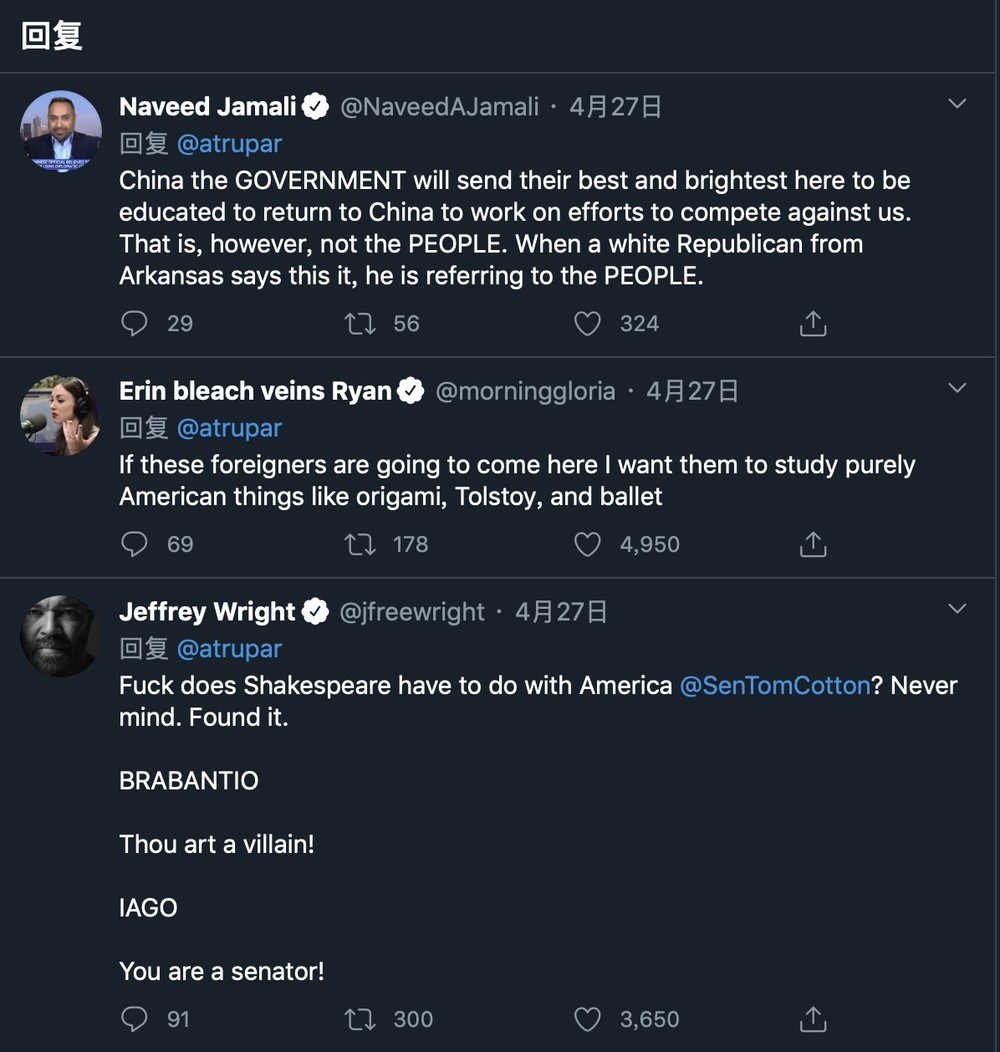Like Erin Ryan's origami tweet
This screenshot has width=1000, height=1052.
tap(587, 544)
